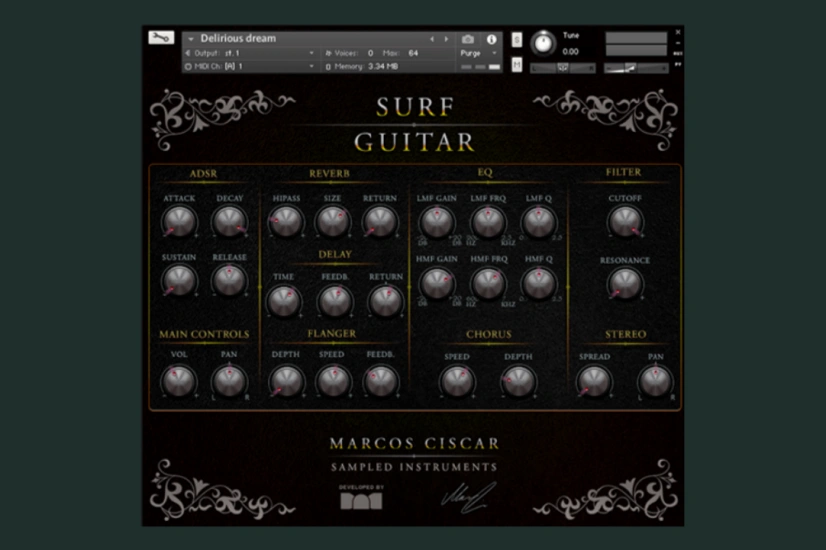Click the FLANGER section heading

pyautogui.click(x=332, y=334)
